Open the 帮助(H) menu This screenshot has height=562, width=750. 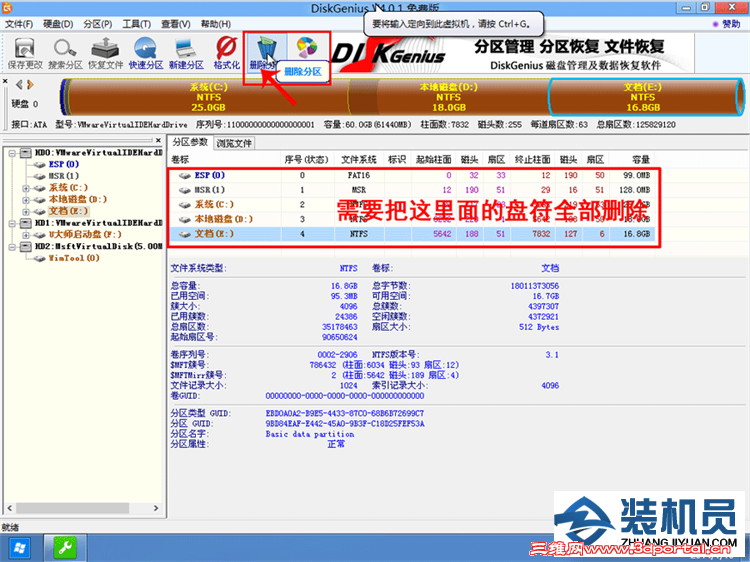(215, 24)
